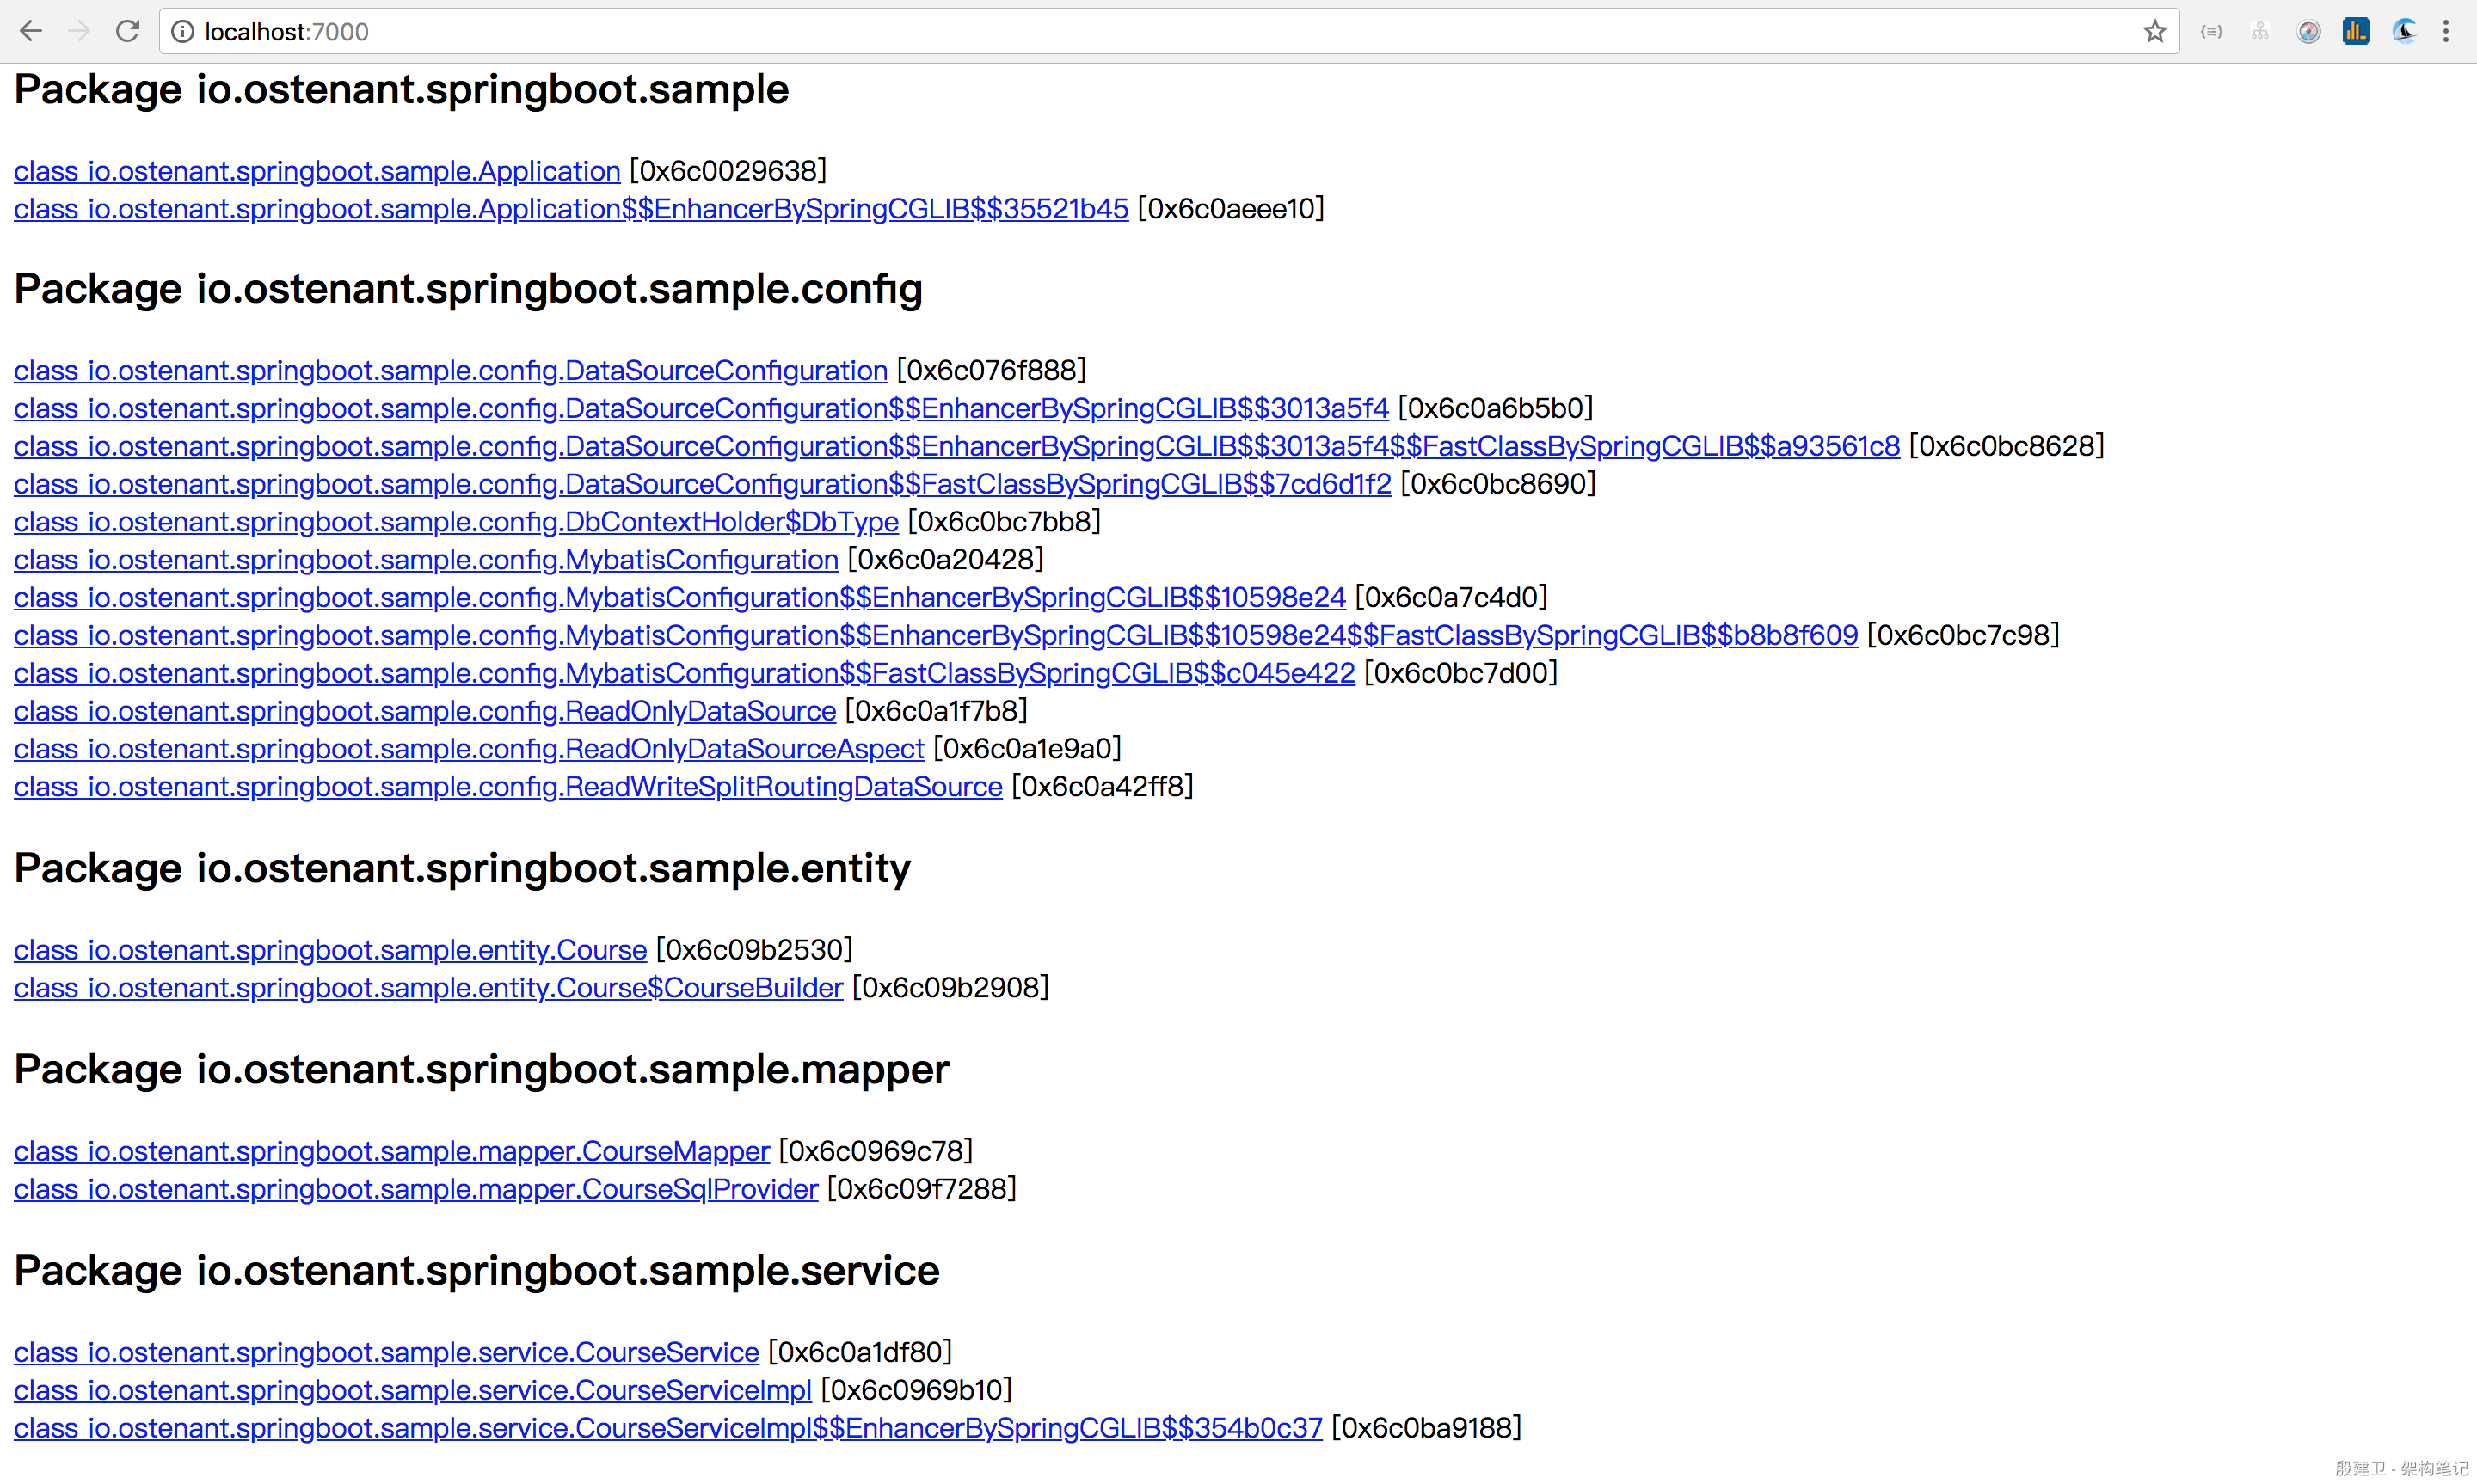Click address text [0x6c0029638]
The image size is (2477, 1484).
(x=728, y=171)
